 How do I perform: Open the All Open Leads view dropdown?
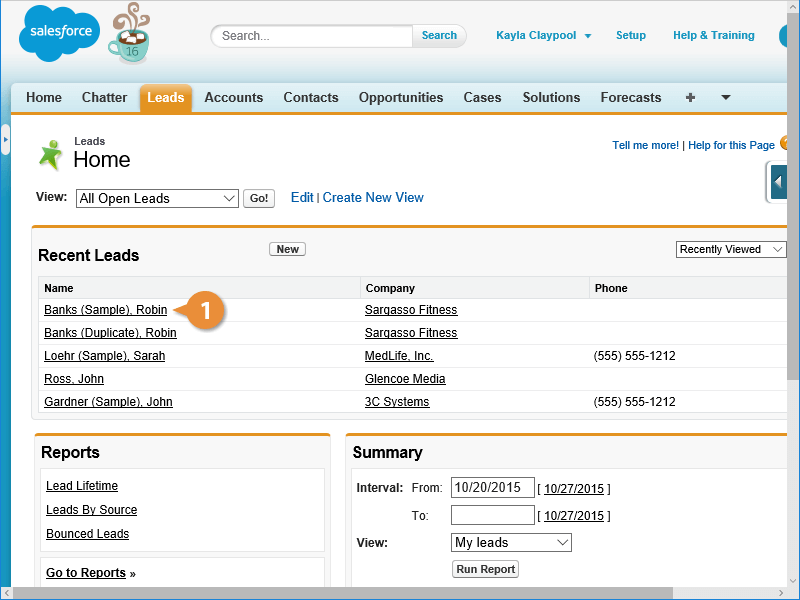157,198
